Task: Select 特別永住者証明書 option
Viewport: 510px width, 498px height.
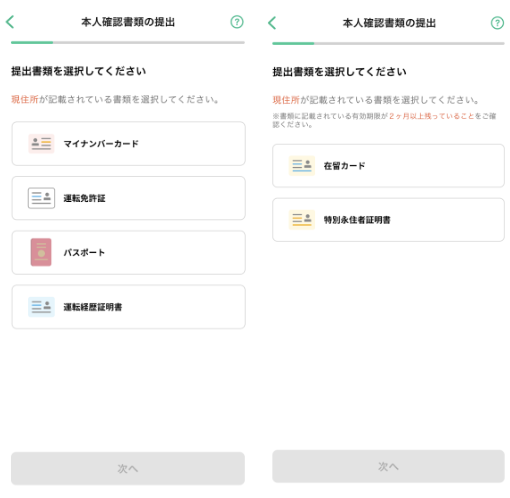Action: pos(388,220)
